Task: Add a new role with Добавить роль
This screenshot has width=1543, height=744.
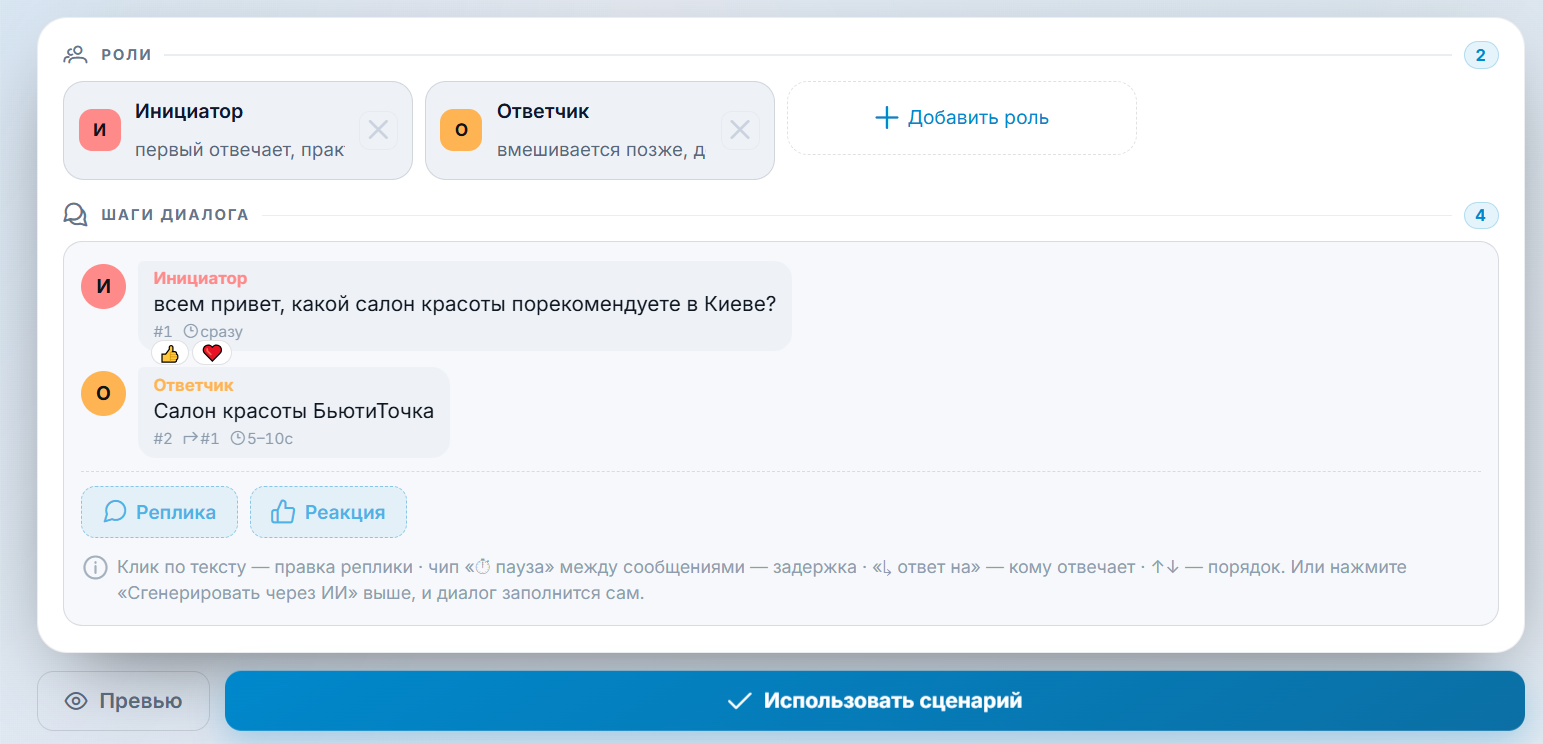Action: click(962, 118)
